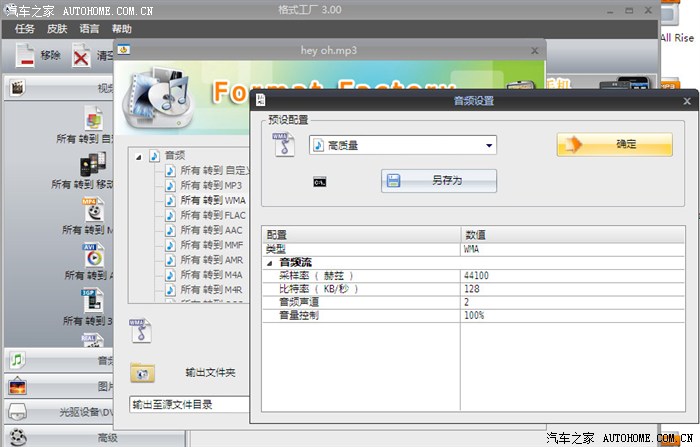Collapse the 音频 tree node

point(139,156)
